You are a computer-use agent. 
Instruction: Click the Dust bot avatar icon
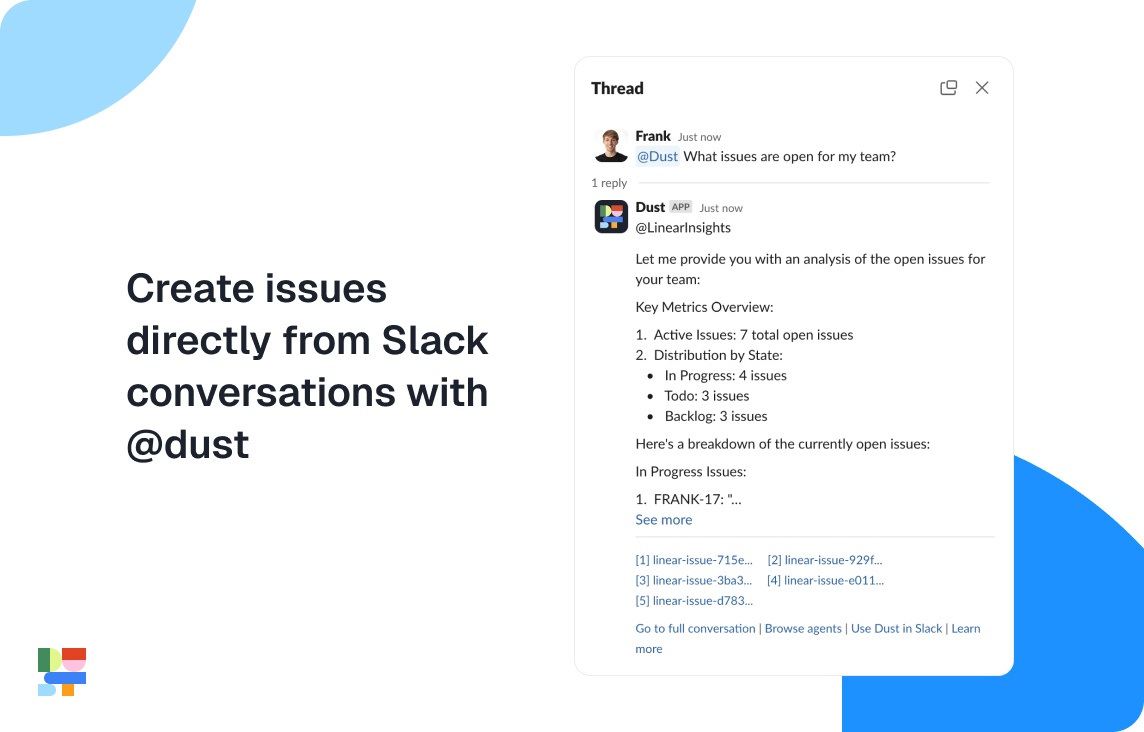point(611,216)
